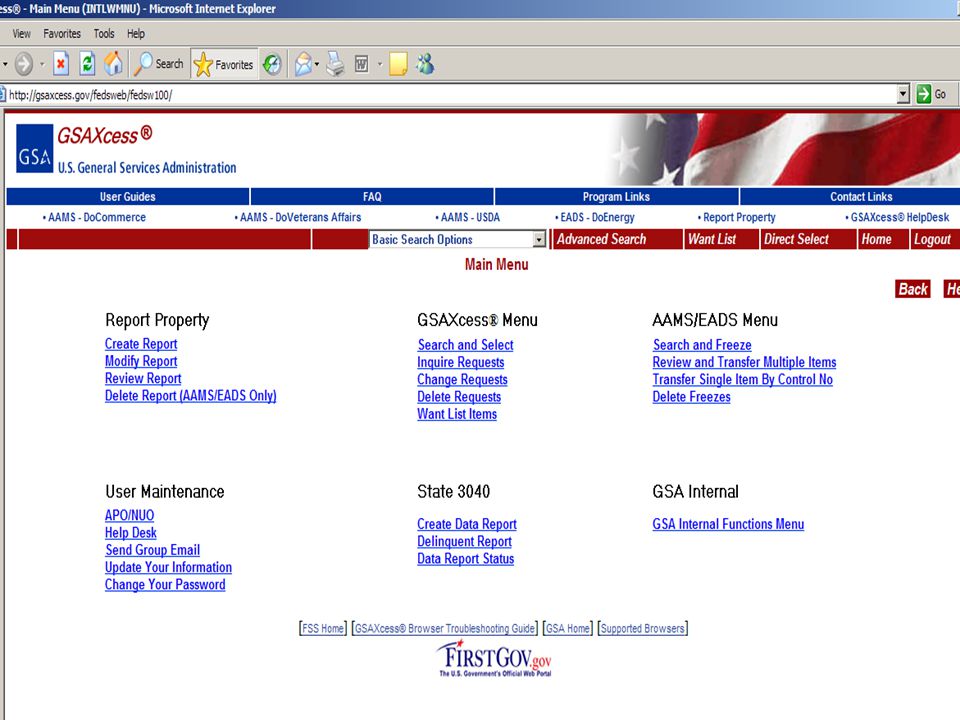Click the Refresh page icon
The height and width of the screenshot is (720, 960).
click(x=88, y=64)
